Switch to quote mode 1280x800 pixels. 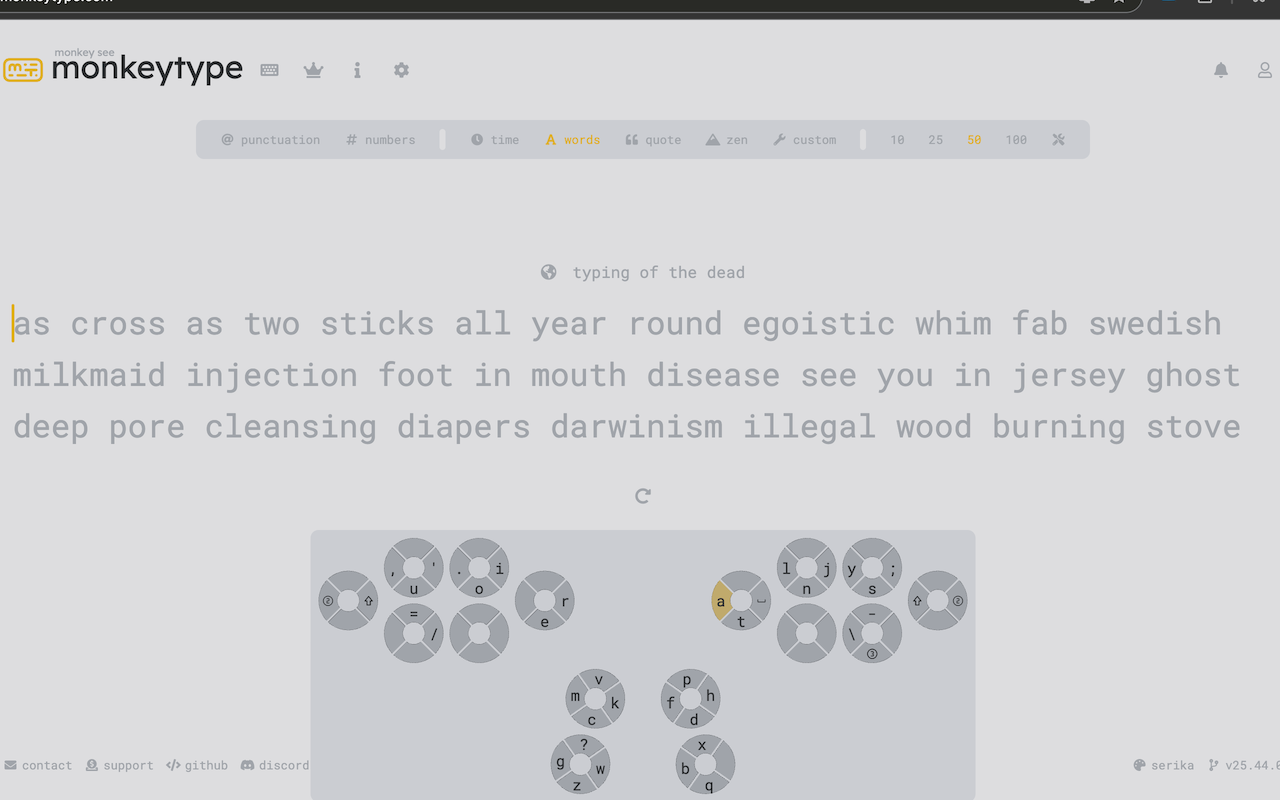tap(653, 140)
